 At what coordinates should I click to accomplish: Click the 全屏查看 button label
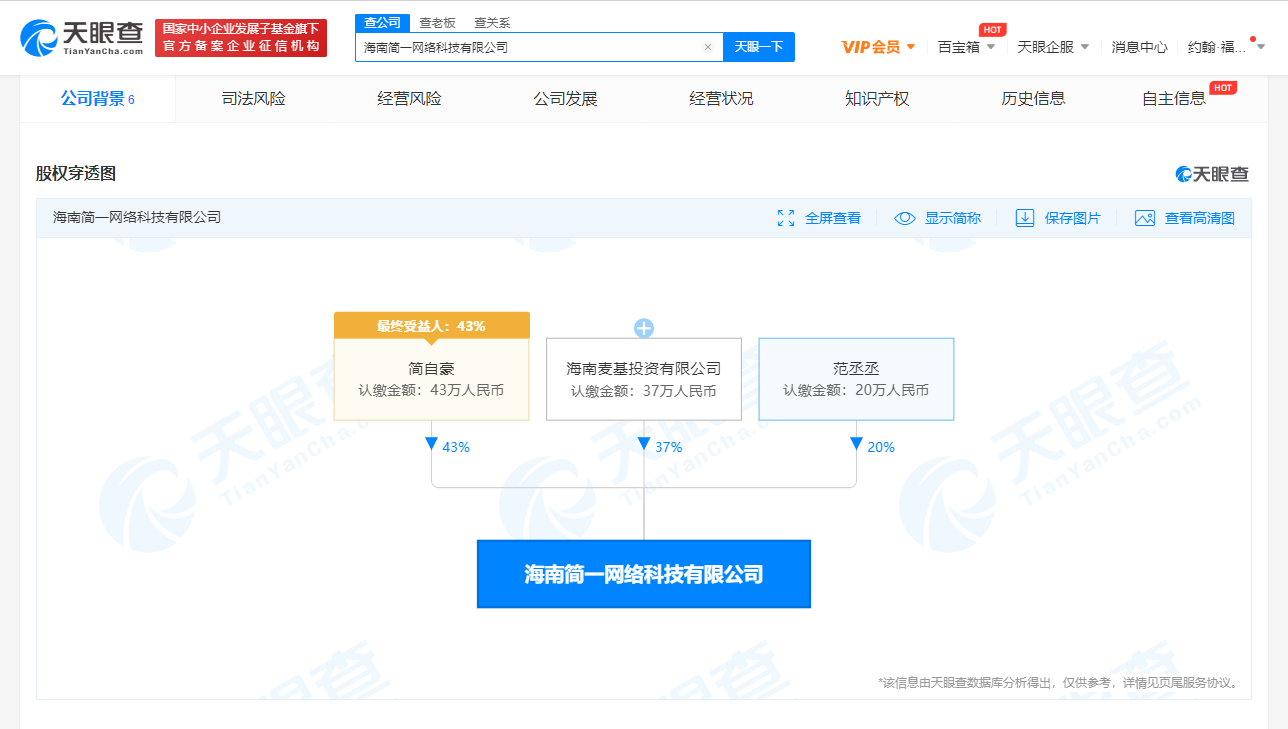(x=833, y=218)
